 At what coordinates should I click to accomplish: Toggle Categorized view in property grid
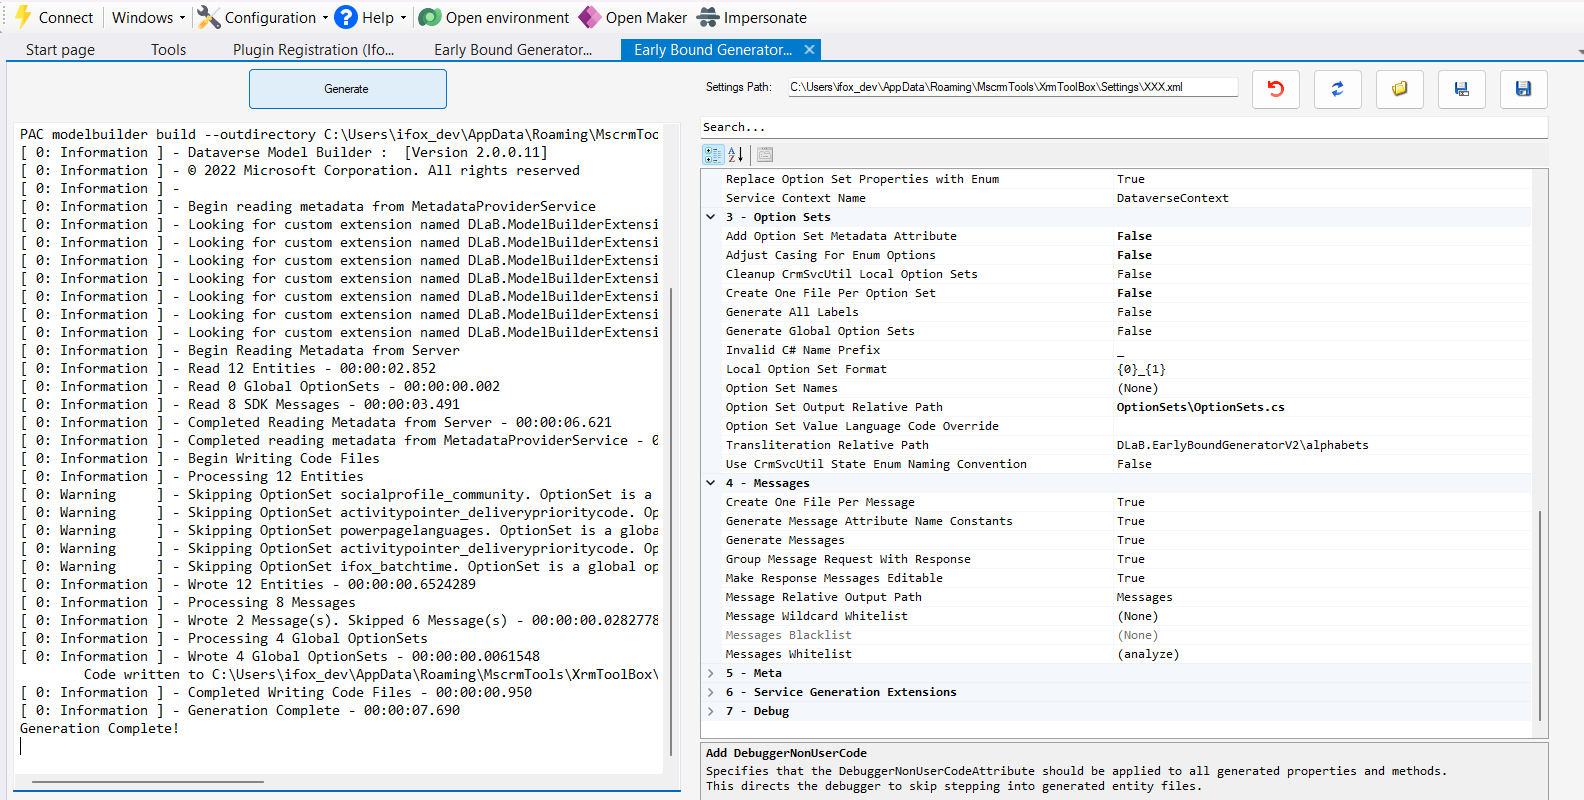point(712,154)
